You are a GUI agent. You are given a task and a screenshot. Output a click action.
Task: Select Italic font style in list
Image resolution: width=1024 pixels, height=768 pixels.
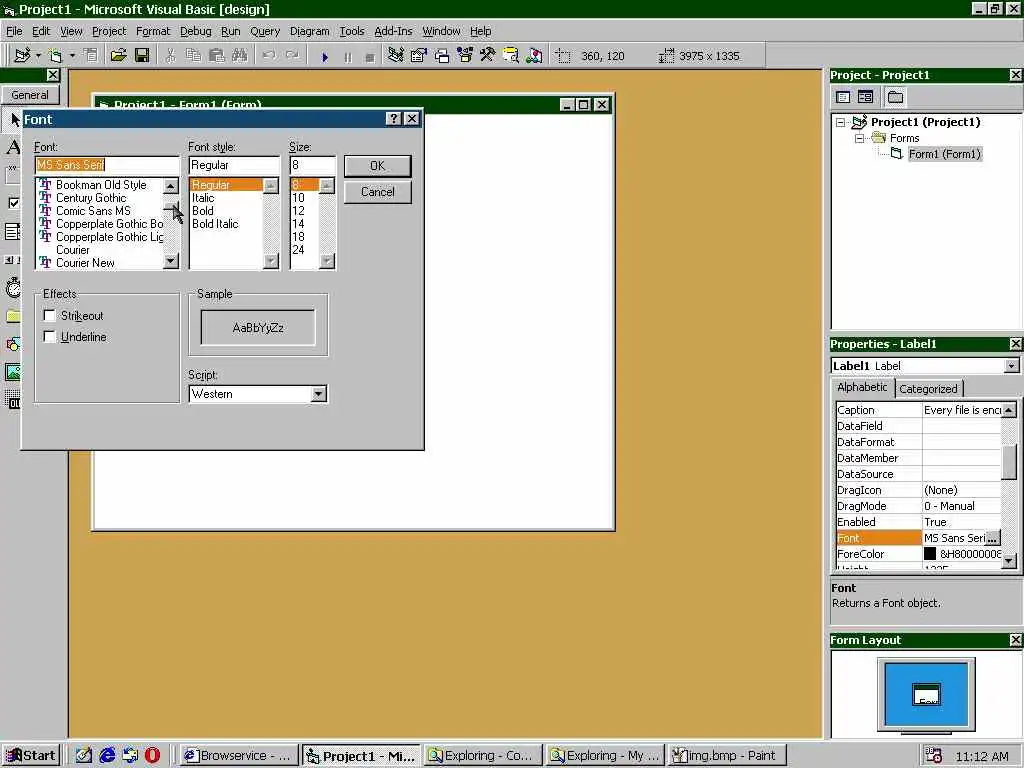[x=203, y=198]
